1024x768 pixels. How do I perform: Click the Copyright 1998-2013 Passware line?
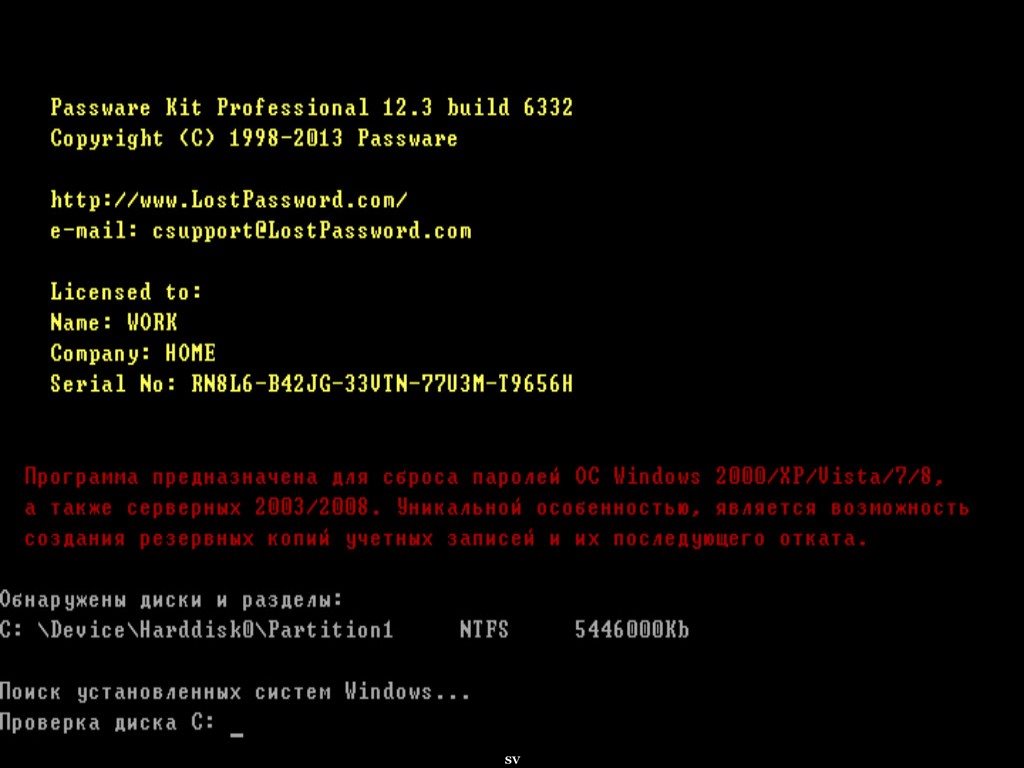tap(254, 138)
